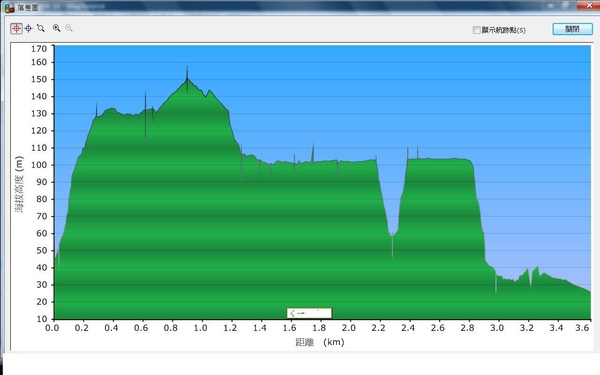Click the 海拔高度 (m) axis label
Viewport: 600px width, 375px height.
click(19, 184)
